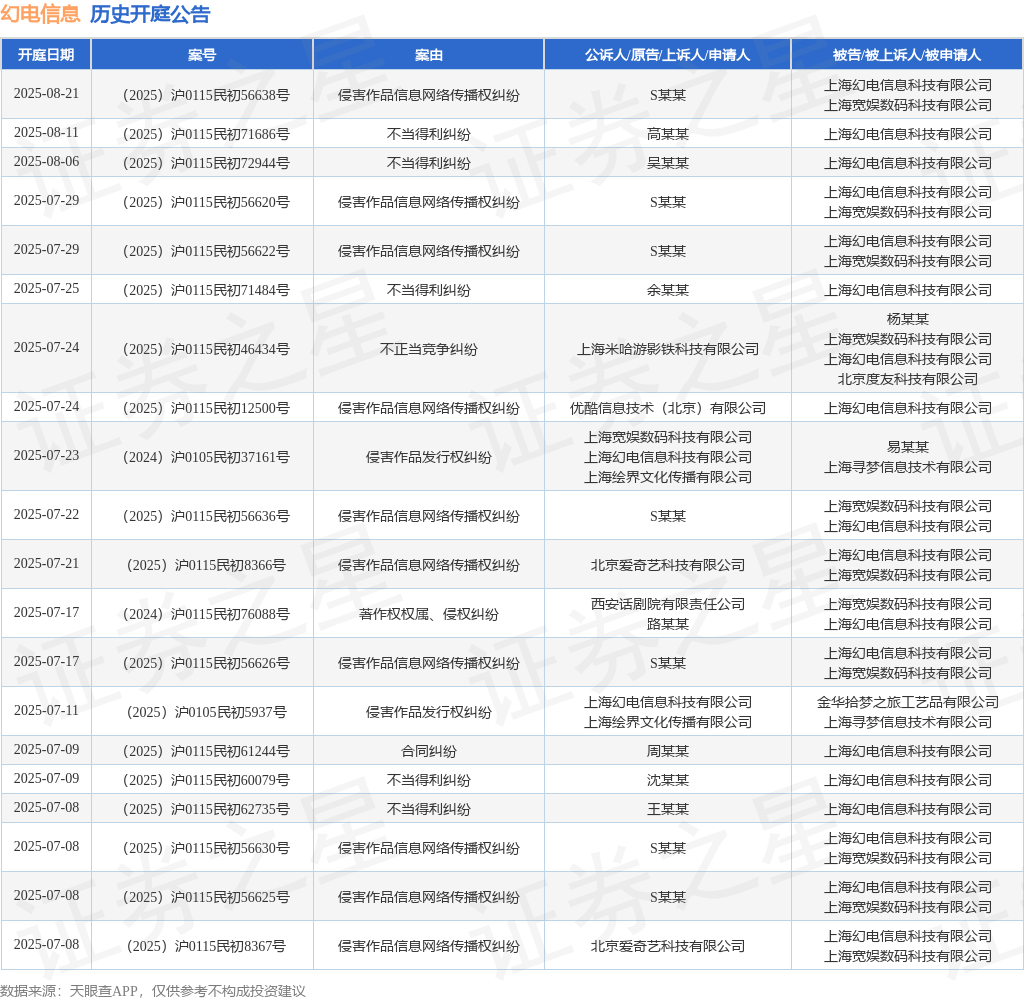Click case number (2025)沪0105民初5937号
The width and height of the screenshot is (1024, 1000).
tap(206, 713)
